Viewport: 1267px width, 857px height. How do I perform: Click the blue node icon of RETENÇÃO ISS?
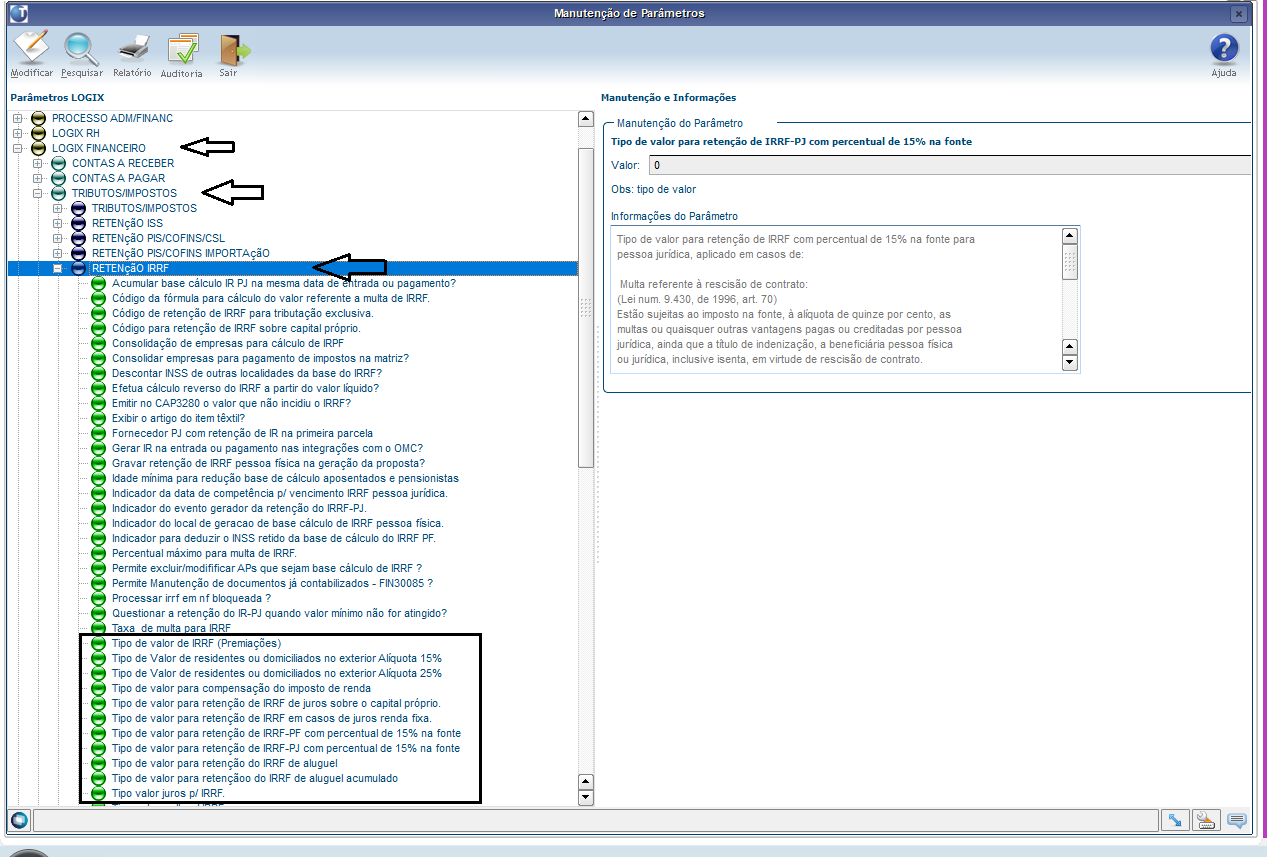[x=79, y=223]
